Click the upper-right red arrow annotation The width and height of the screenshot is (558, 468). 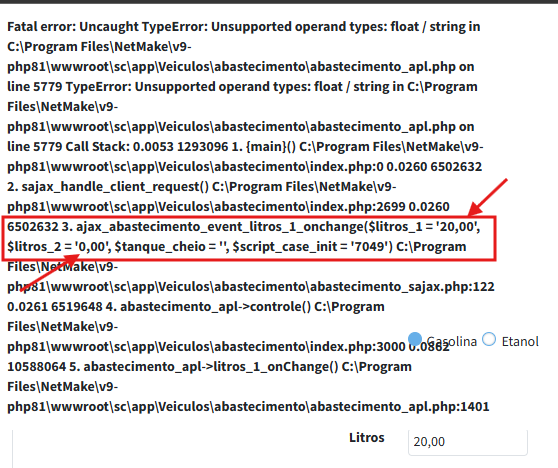488,197
